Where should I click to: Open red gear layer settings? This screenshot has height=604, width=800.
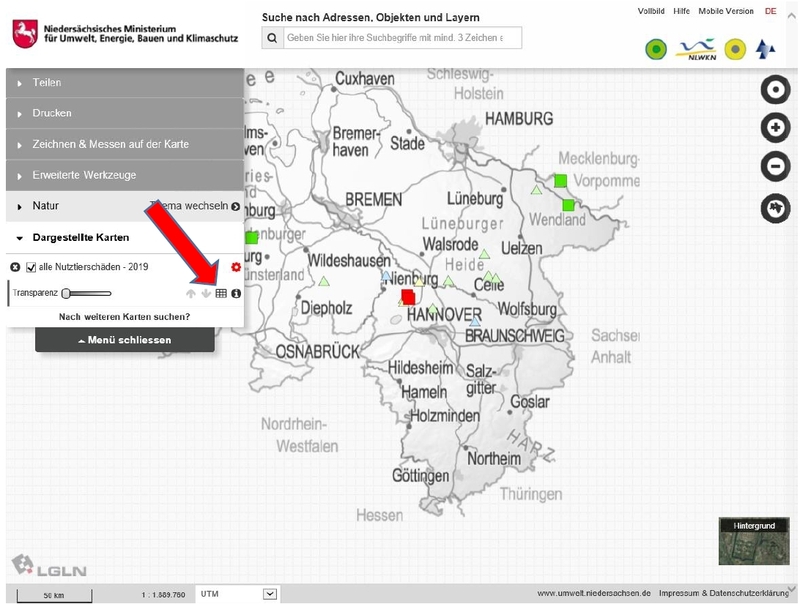coord(236,267)
